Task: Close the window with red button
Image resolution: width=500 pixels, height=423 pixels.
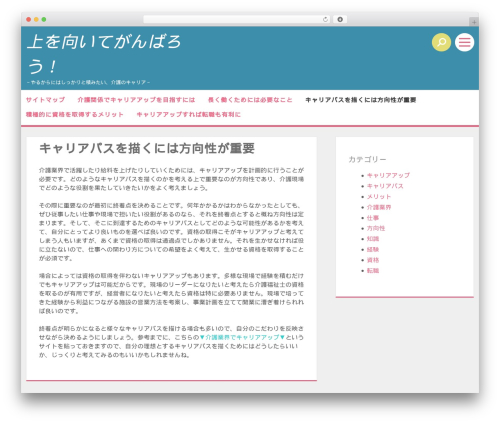Action: click(x=29, y=19)
